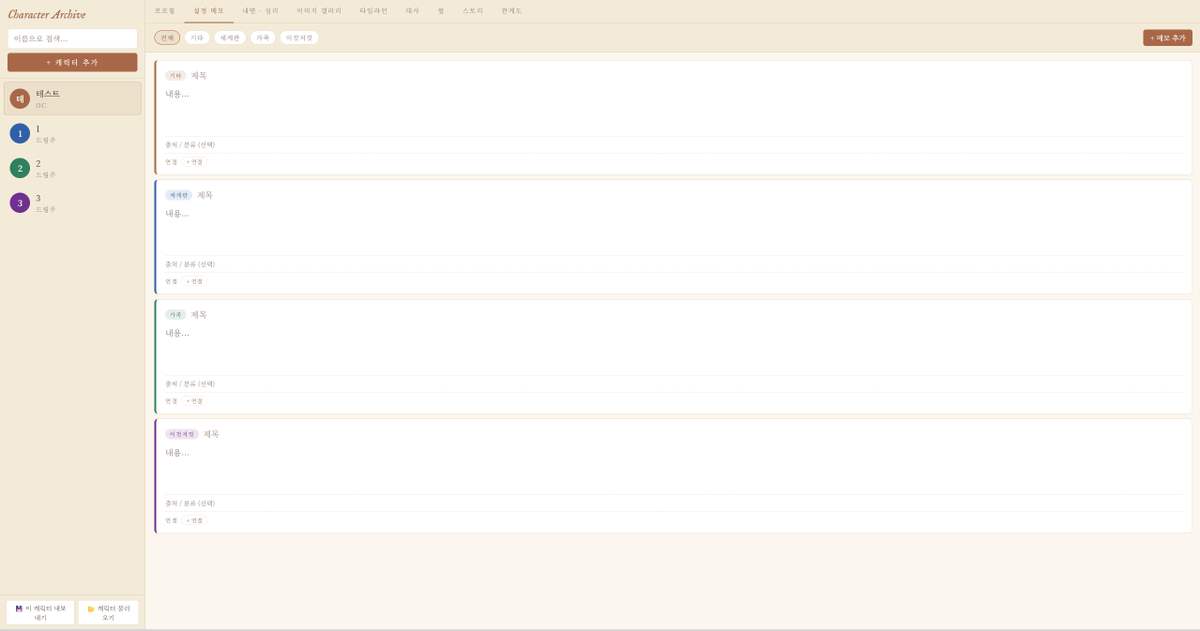The image size is (1200, 631).
Task: Filter memos by the 가족 chip
Action: pyautogui.click(x=263, y=37)
